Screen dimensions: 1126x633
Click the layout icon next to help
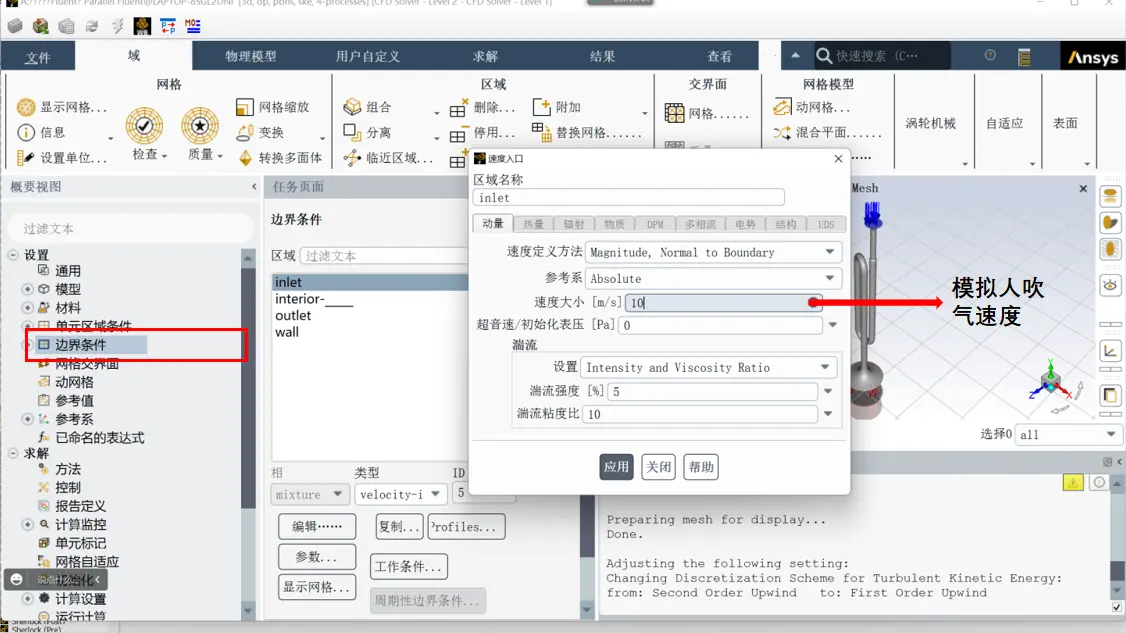coord(1024,57)
